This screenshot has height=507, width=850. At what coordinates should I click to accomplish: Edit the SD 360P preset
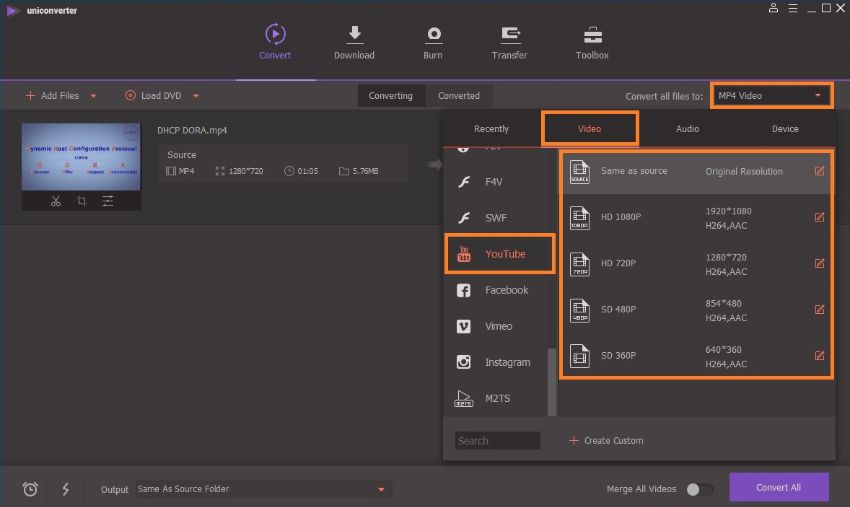(819, 355)
